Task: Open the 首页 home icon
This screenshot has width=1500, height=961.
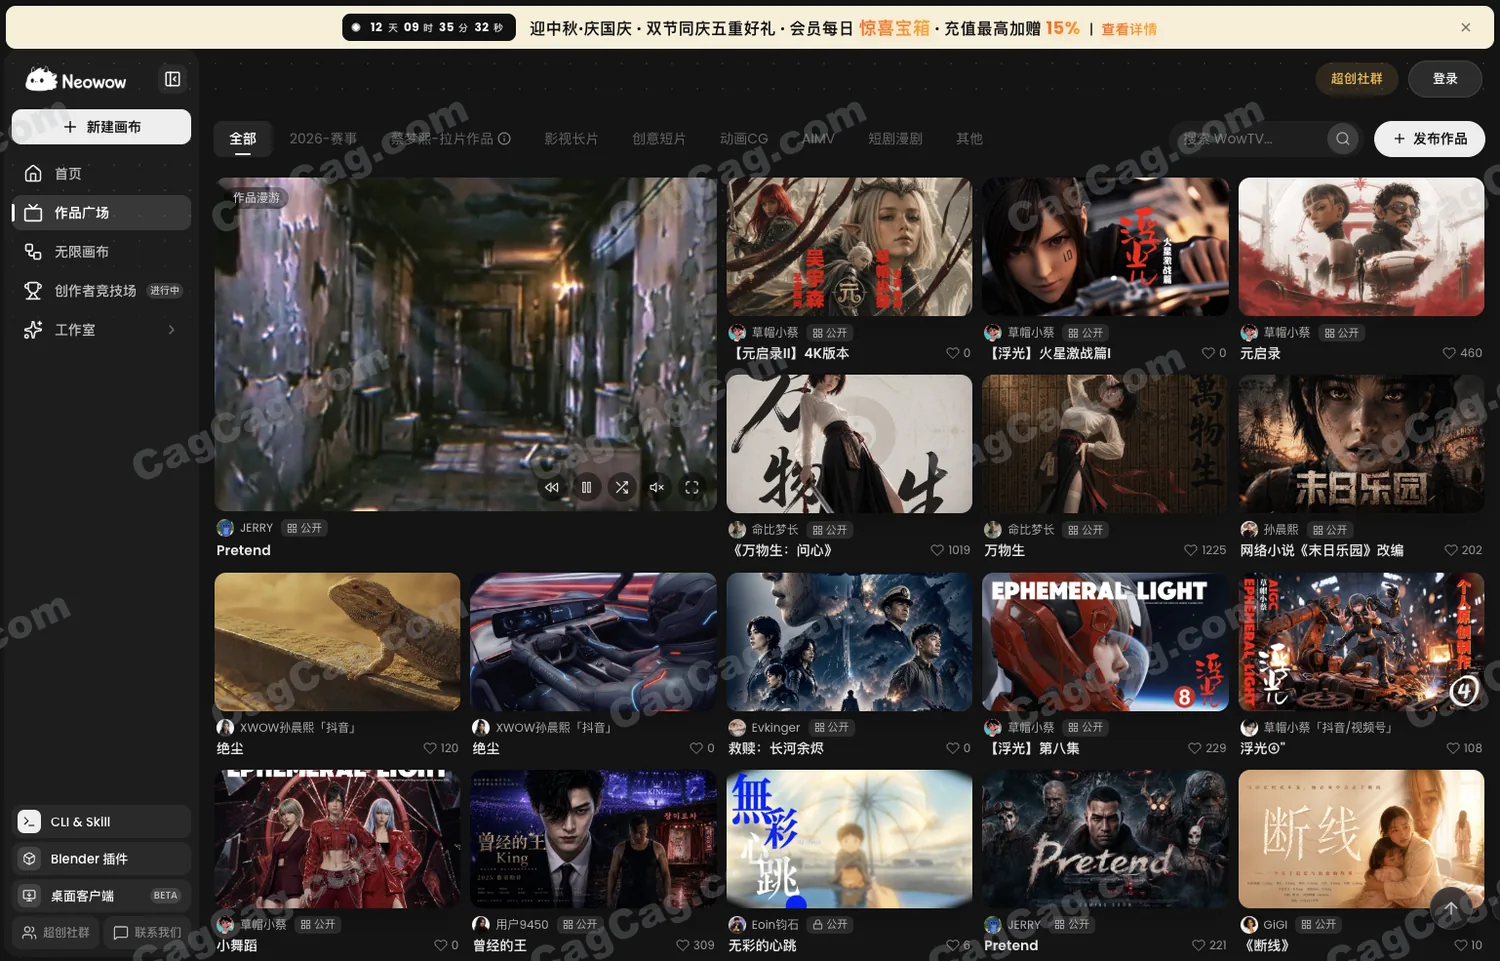Action: [x=33, y=174]
